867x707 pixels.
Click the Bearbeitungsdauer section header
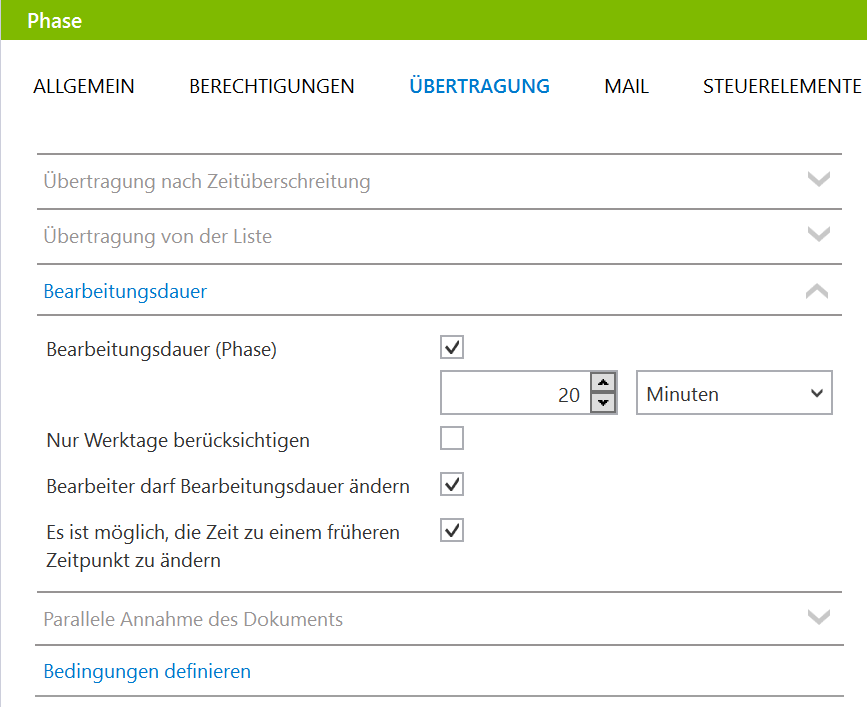[439, 291]
